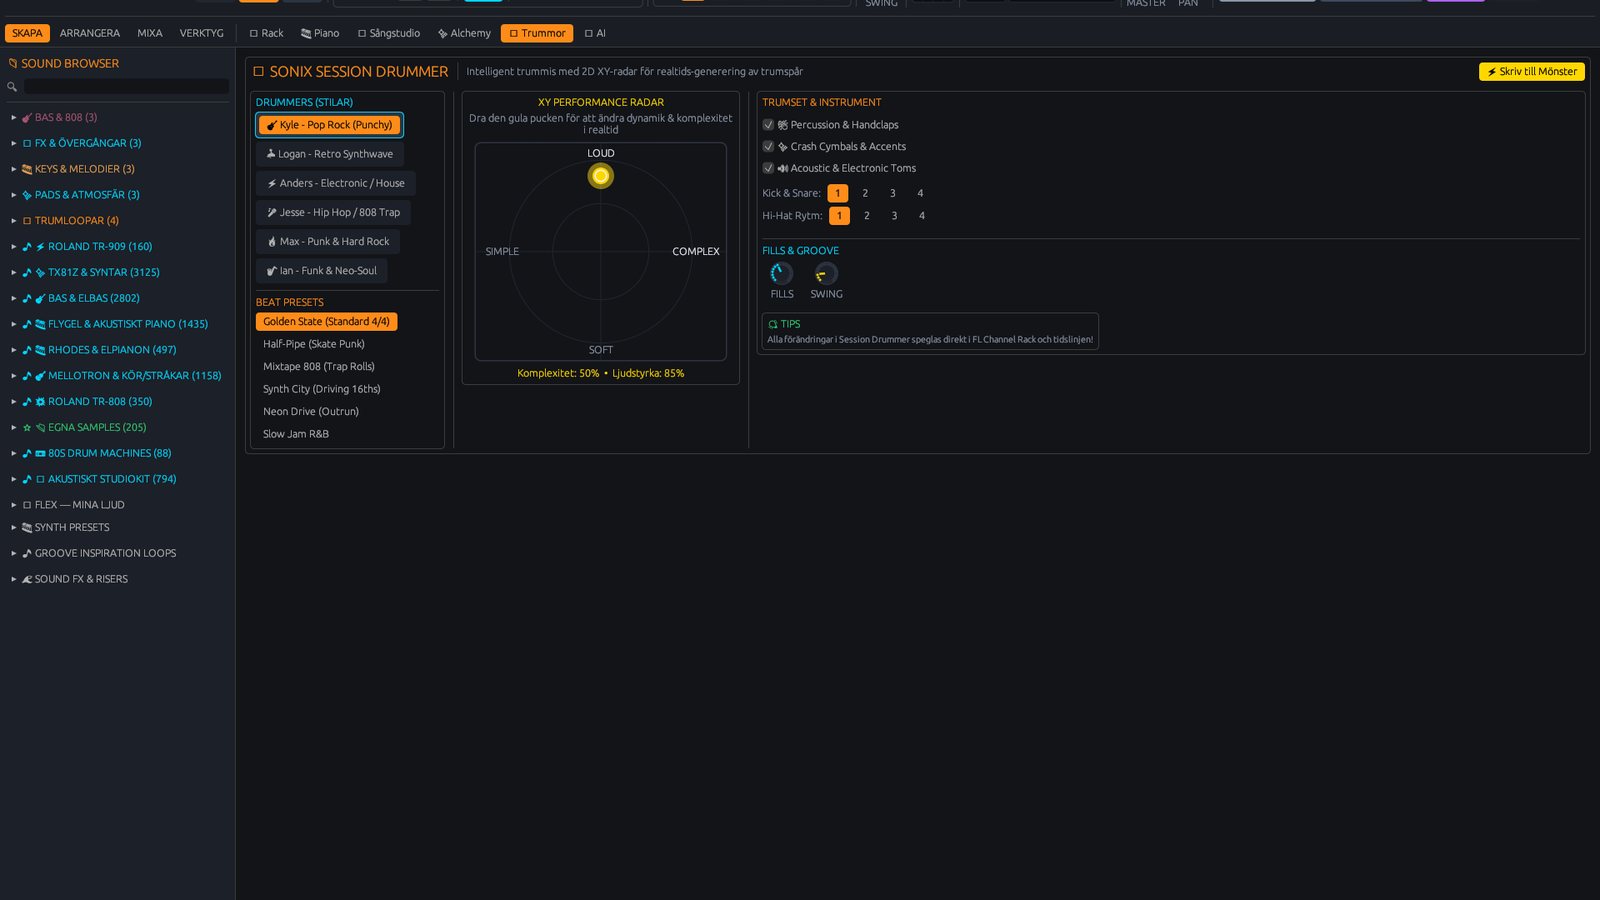Expand the SYNTH PRESETS folder

point(14,527)
